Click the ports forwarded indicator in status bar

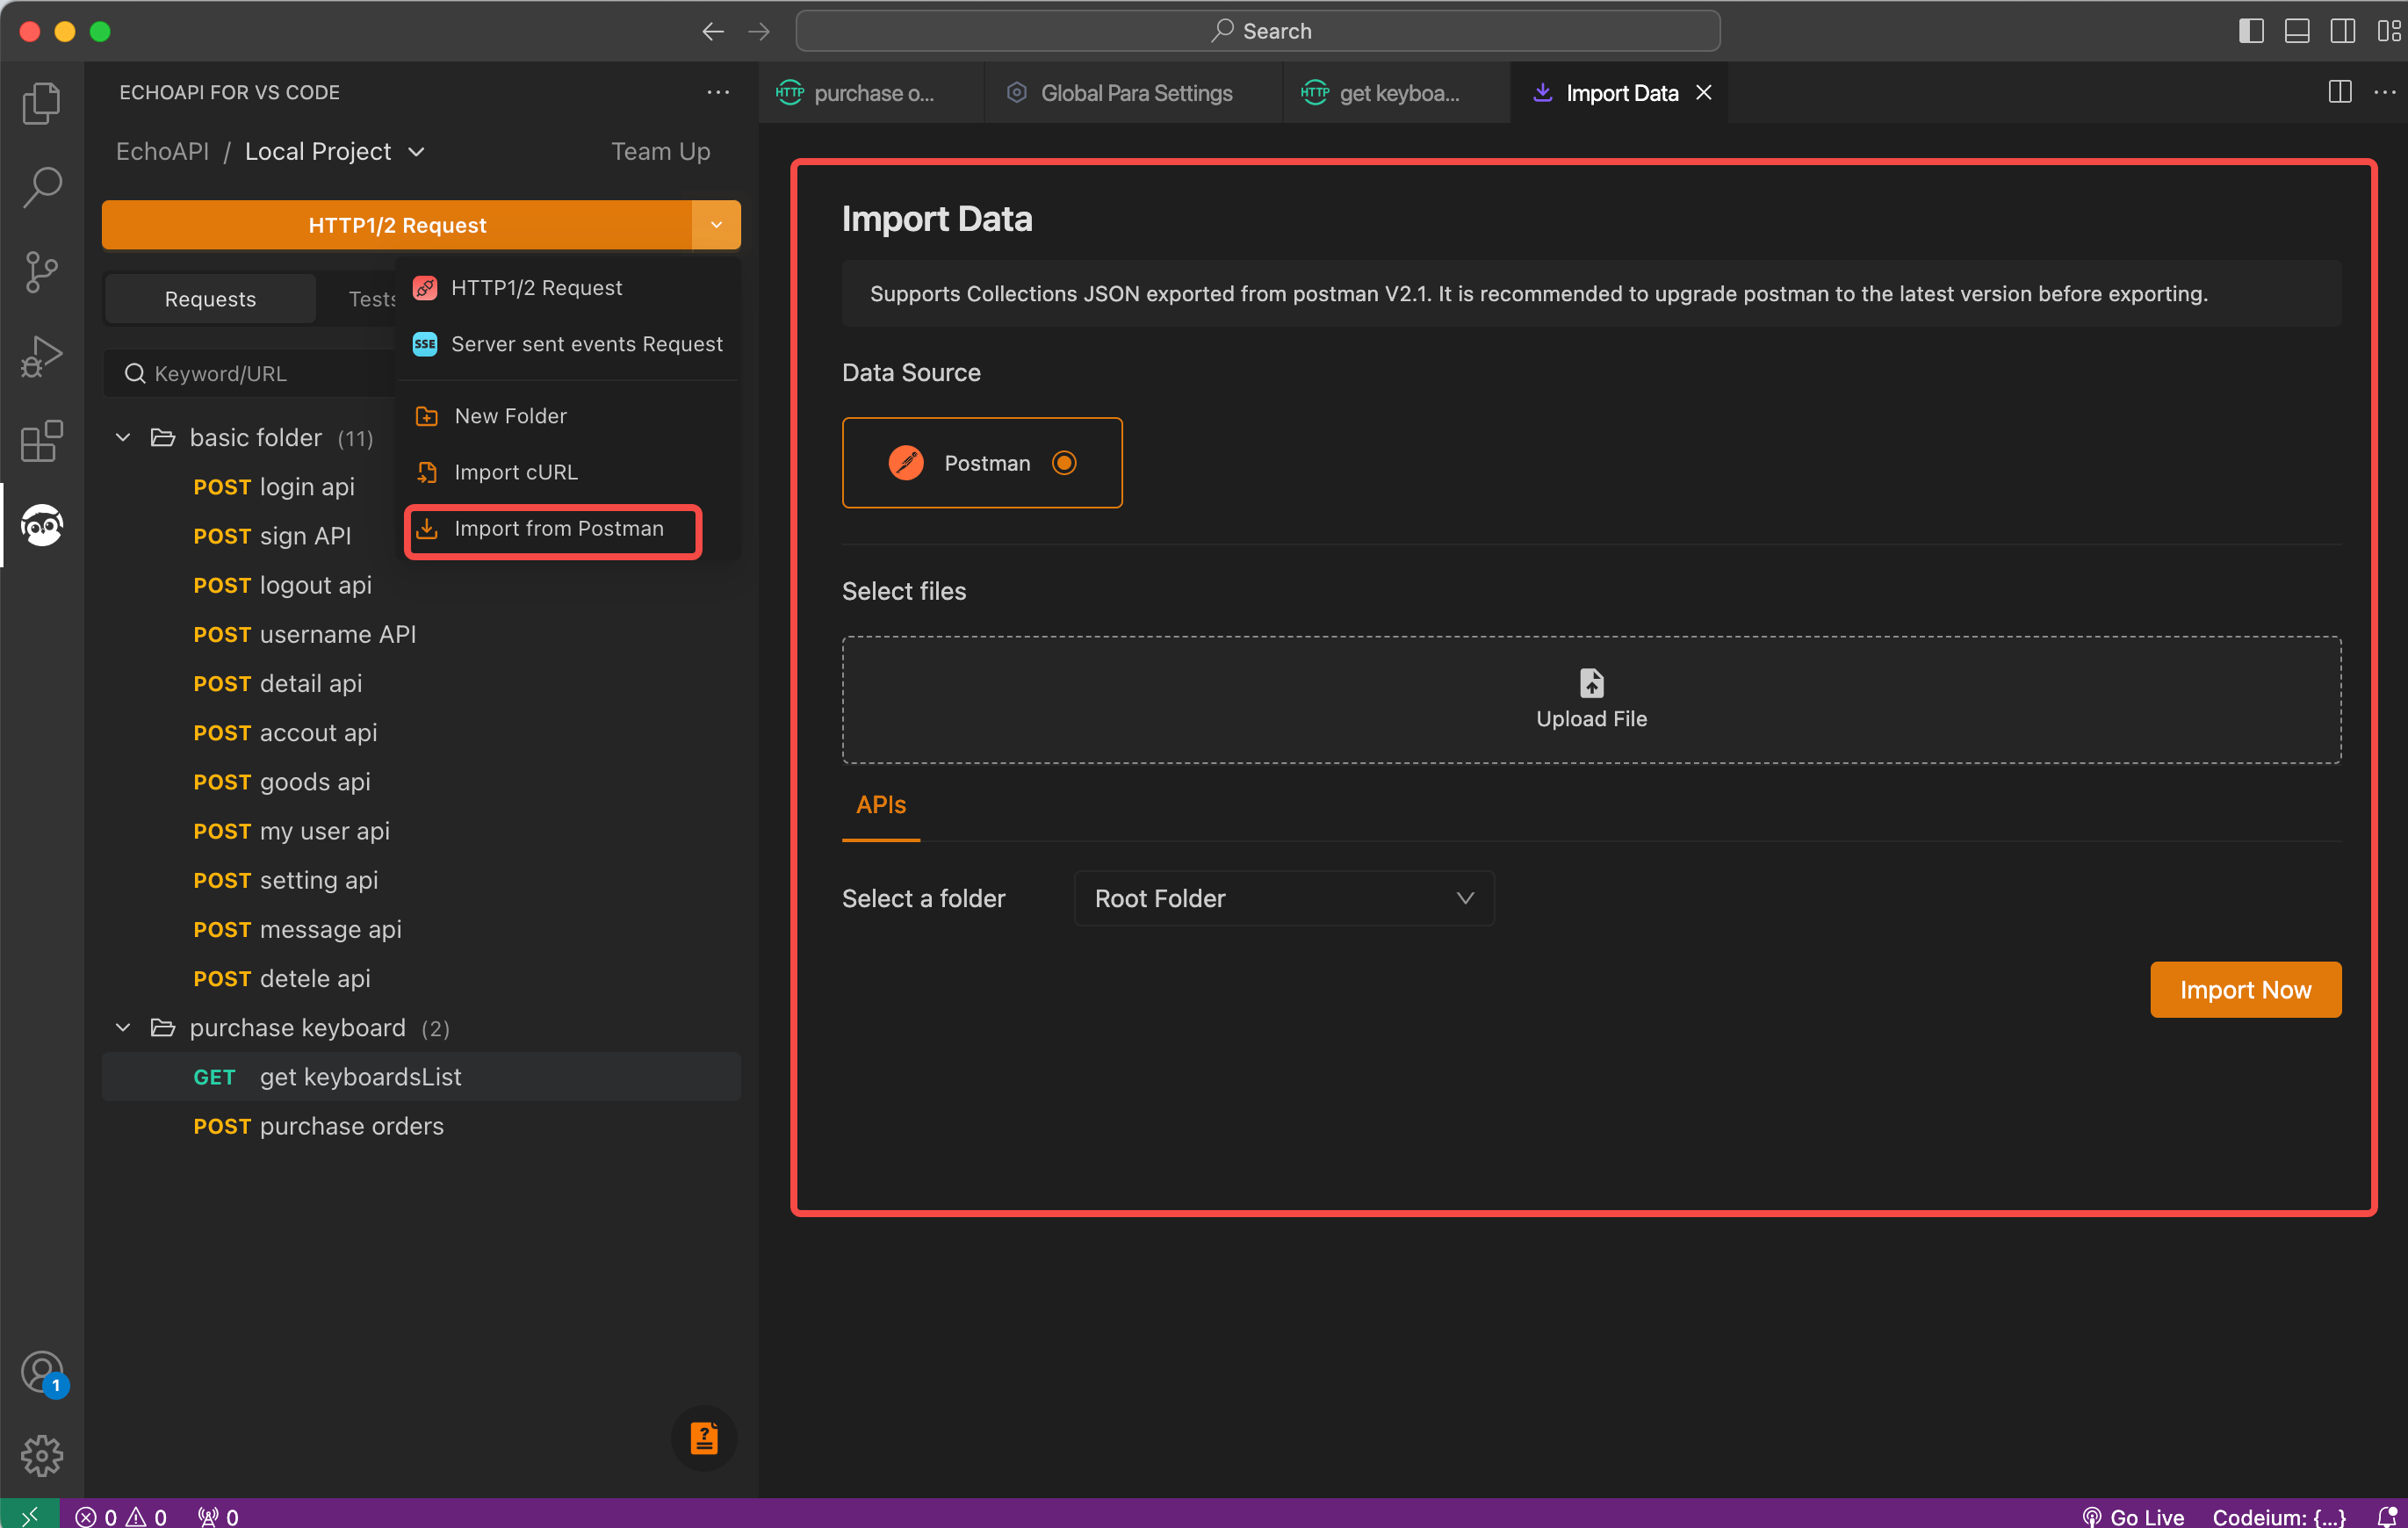pos(218,1516)
